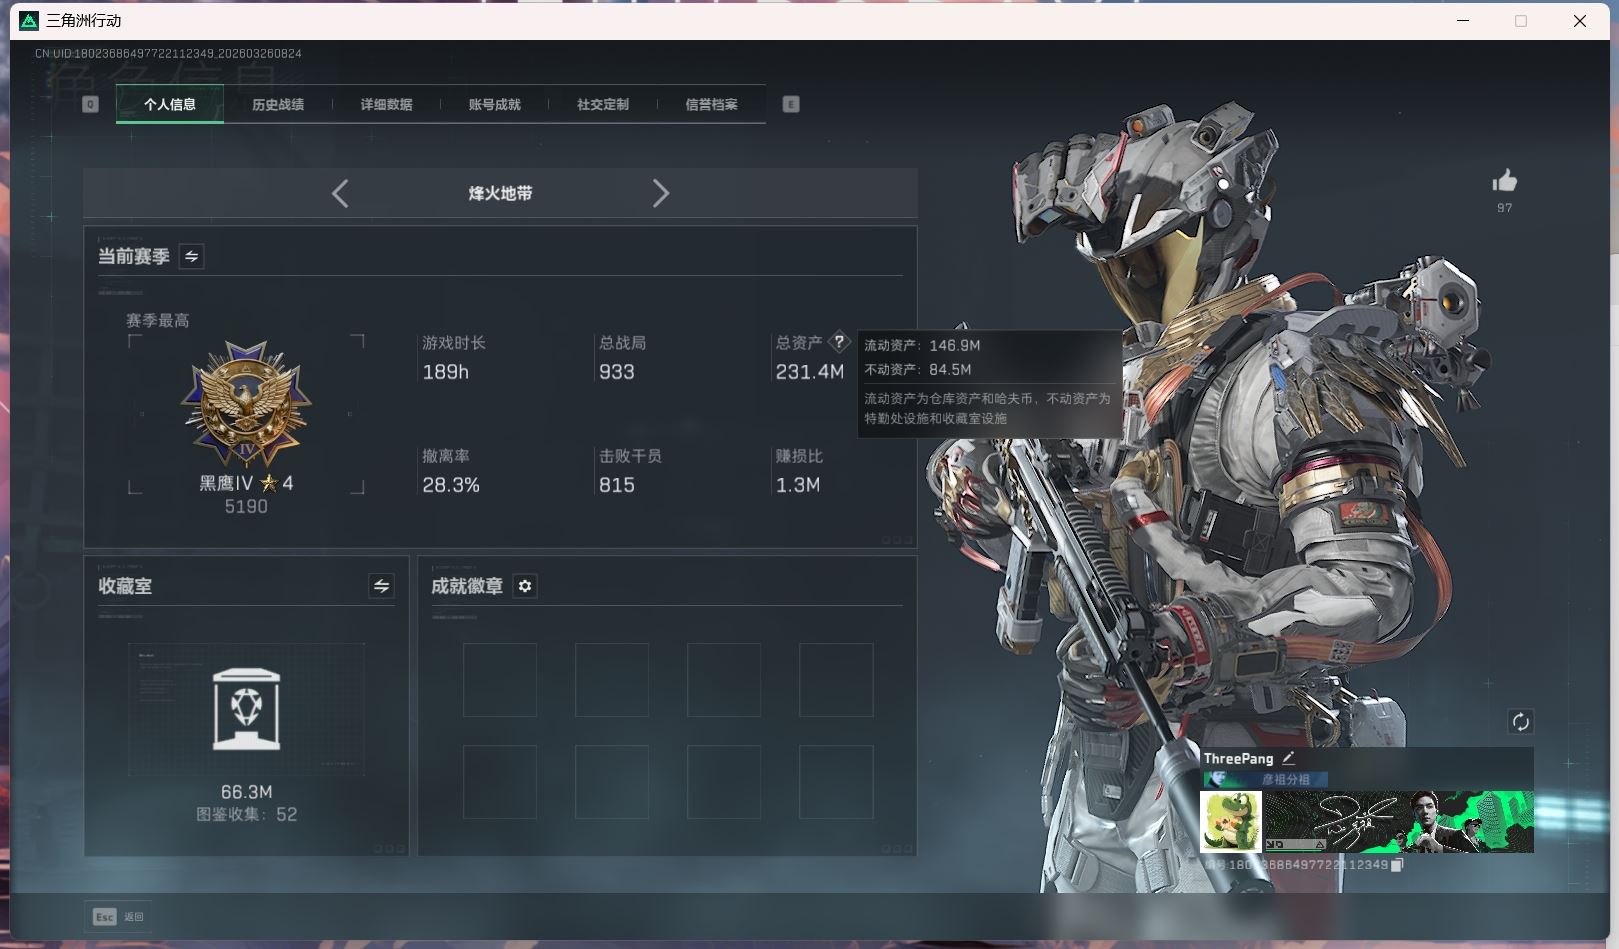The width and height of the screenshot is (1619, 949).
Task: Toggle the 当前赛季 season switch button
Action: 191,257
